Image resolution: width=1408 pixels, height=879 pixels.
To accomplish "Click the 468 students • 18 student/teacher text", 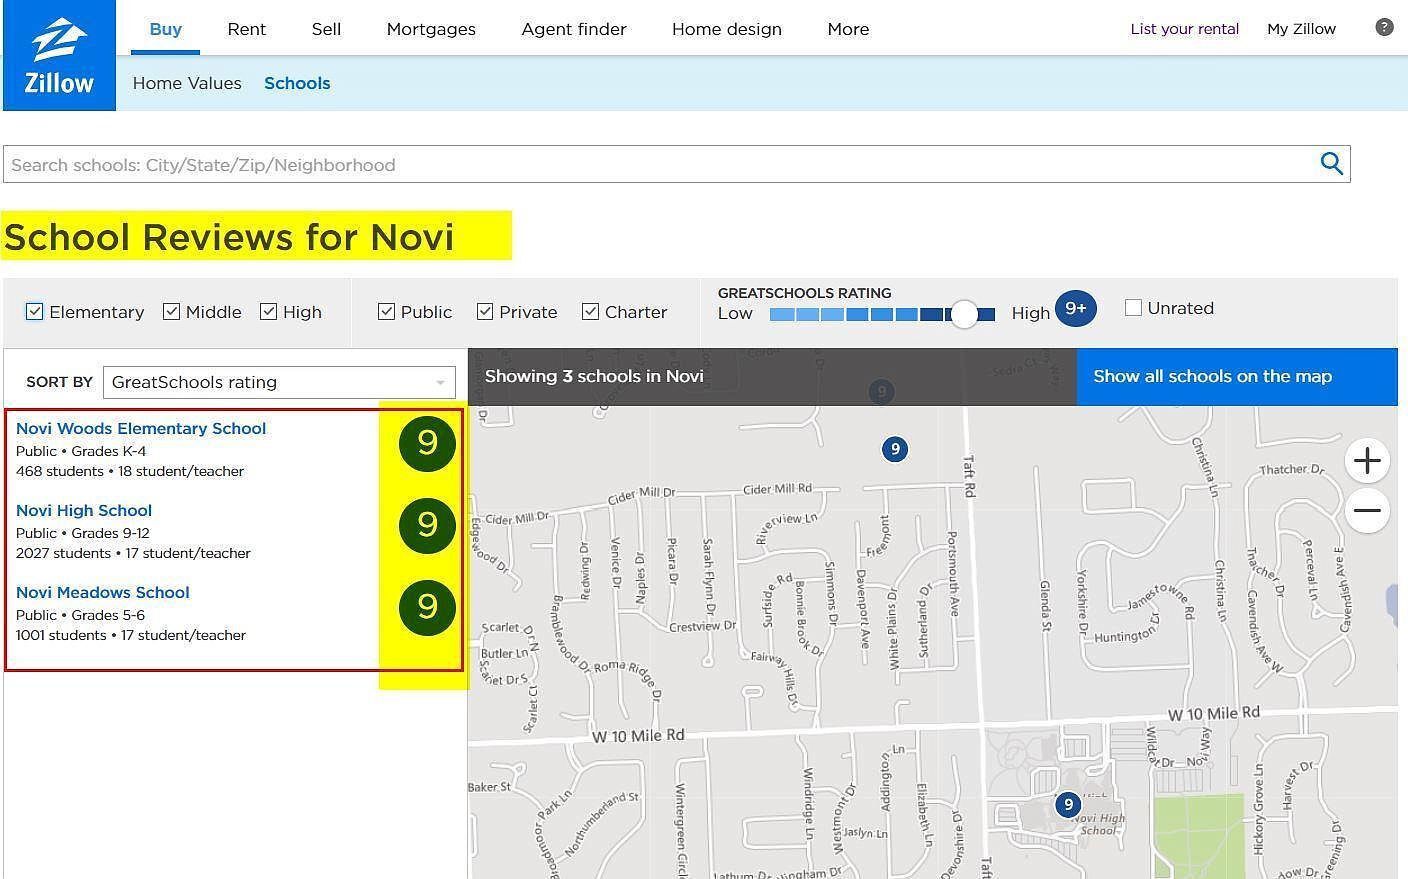I will click(130, 471).
